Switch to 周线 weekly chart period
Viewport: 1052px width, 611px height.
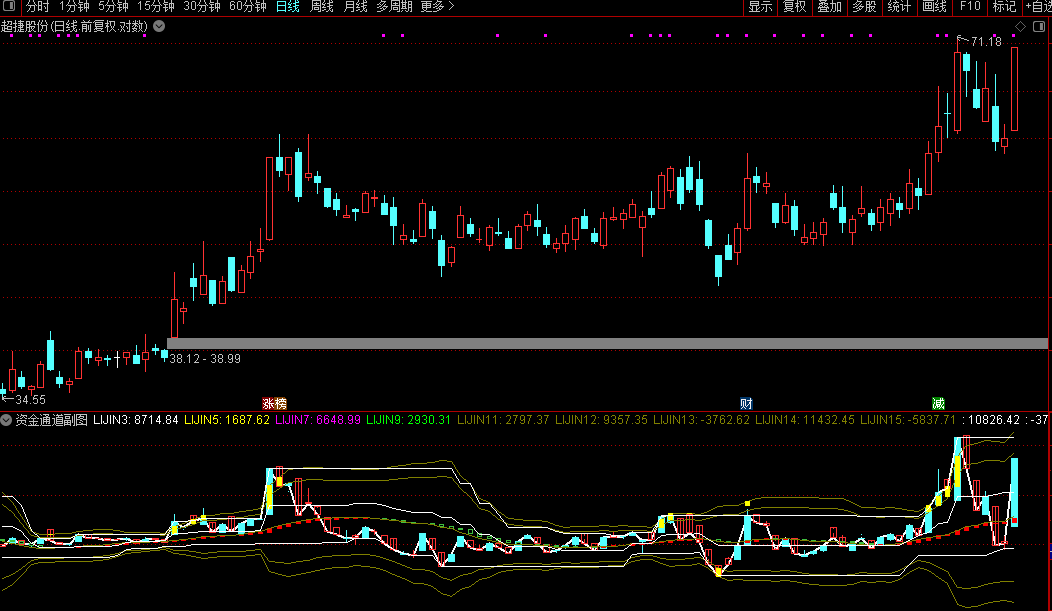pyautogui.click(x=321, y=7)
